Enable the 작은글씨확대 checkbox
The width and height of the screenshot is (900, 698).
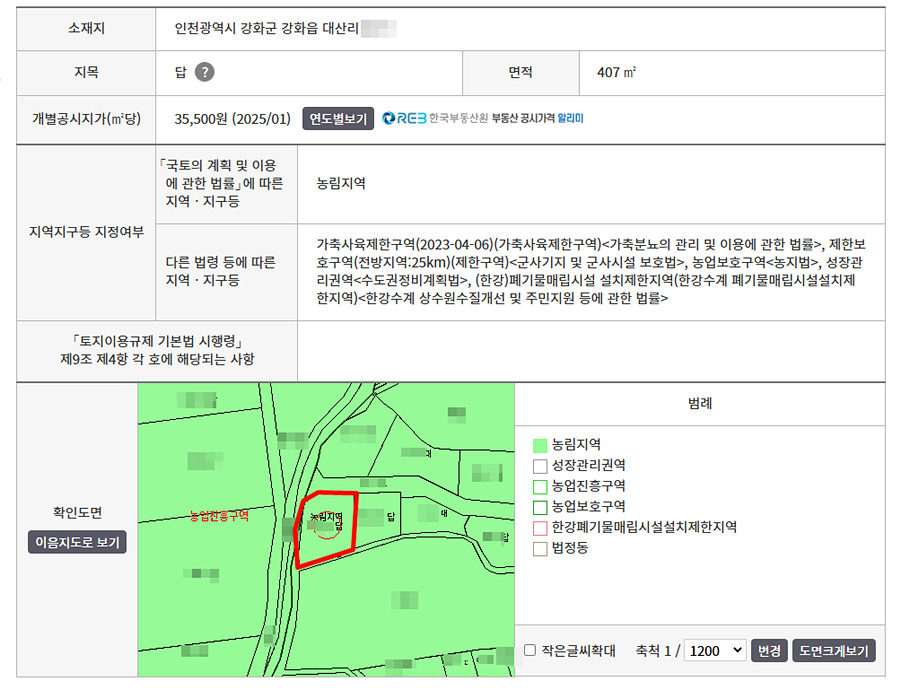pyautogui.click(x=530, y=650)
